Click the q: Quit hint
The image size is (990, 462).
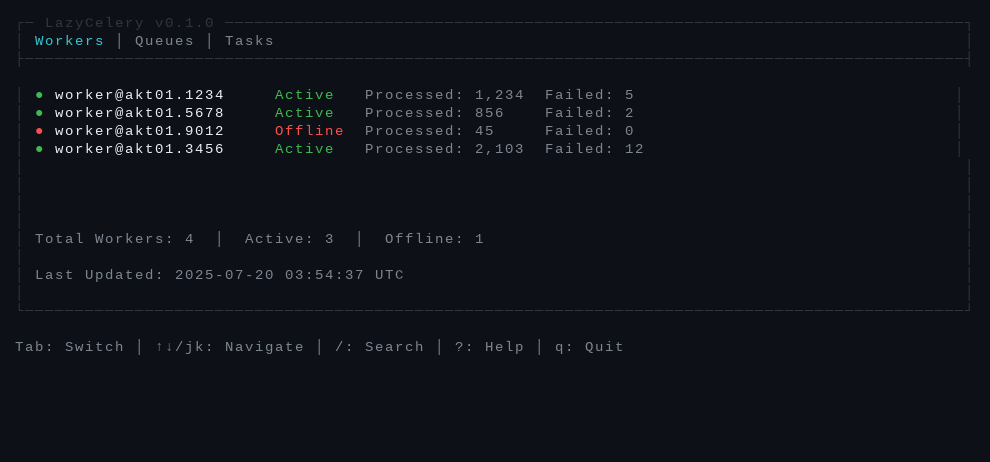[x=590, y=347]
